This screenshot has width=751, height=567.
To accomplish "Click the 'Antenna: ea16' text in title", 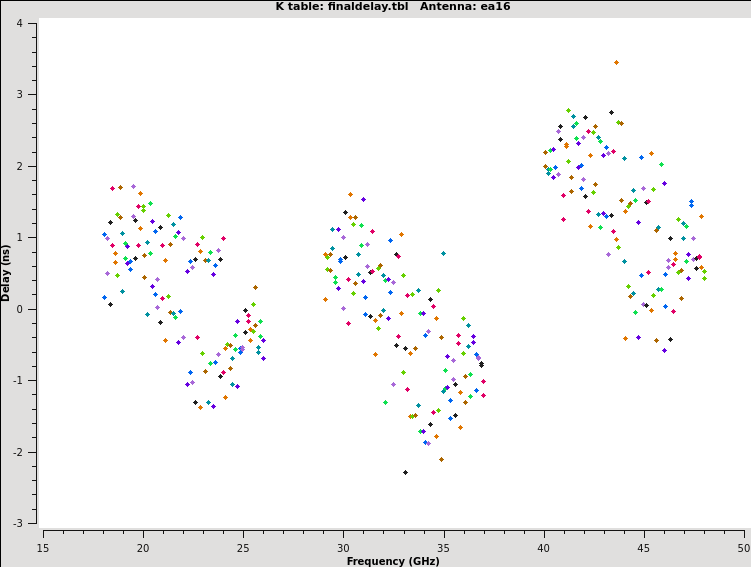I will pos(461,7).
